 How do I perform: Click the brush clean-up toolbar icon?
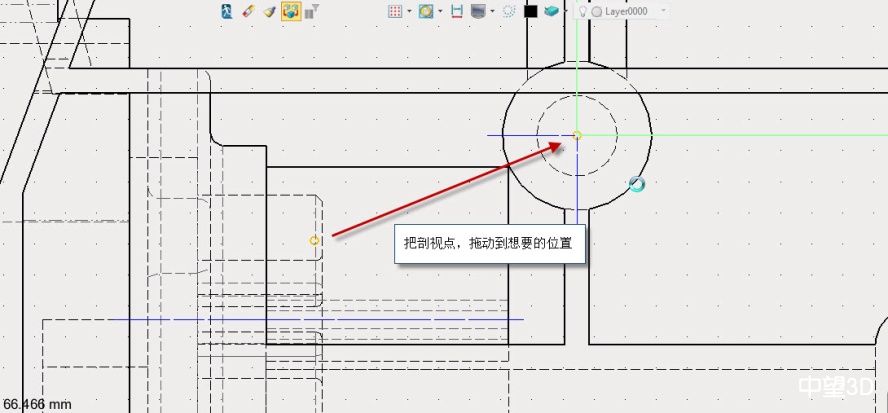pyautogui.click(x=269, y=11)
